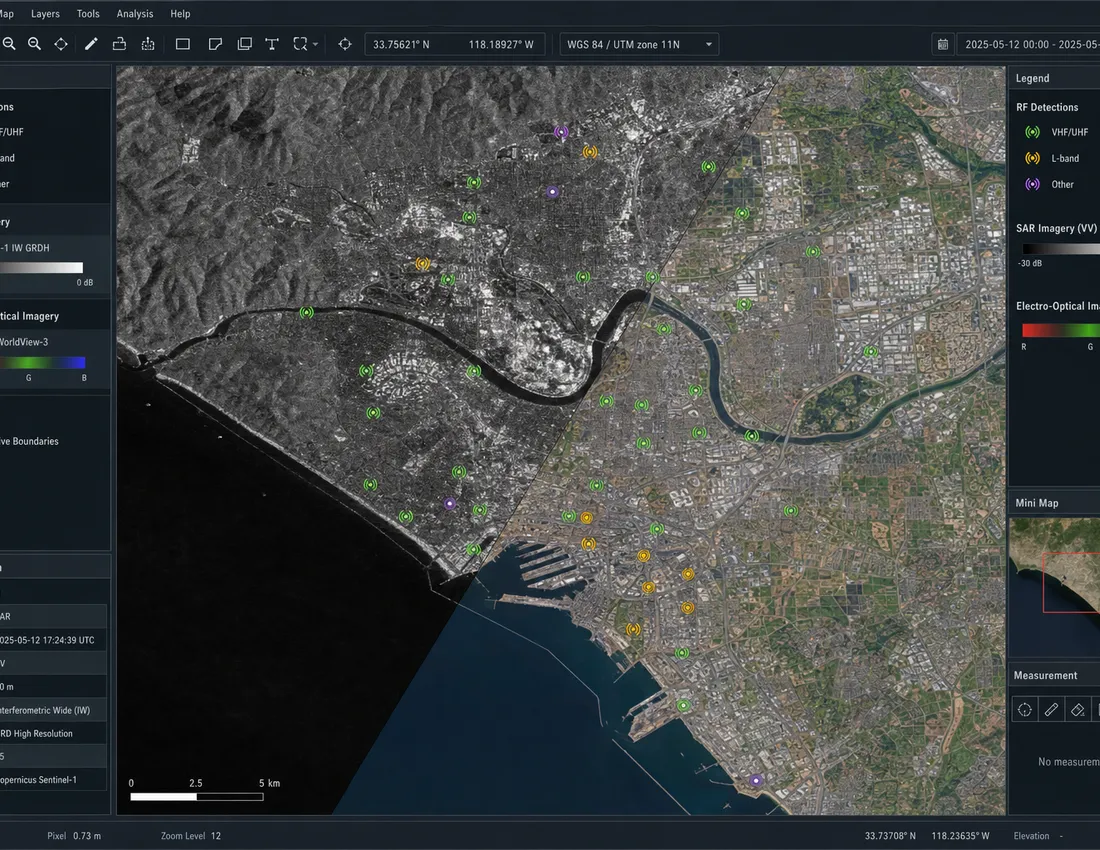Select the ruler distance measurement tool
This screenshot has height=850, width=1100.
tap(1051, 710)
